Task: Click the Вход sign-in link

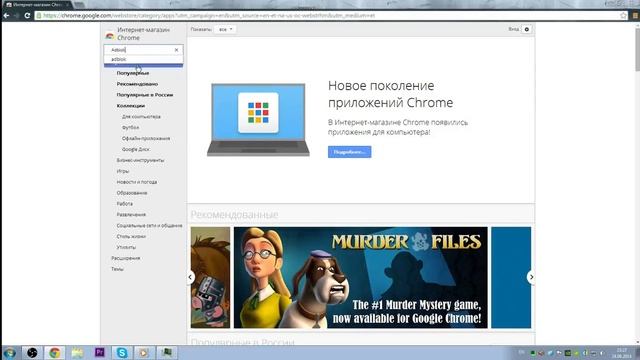Action: tap(513, 29)
